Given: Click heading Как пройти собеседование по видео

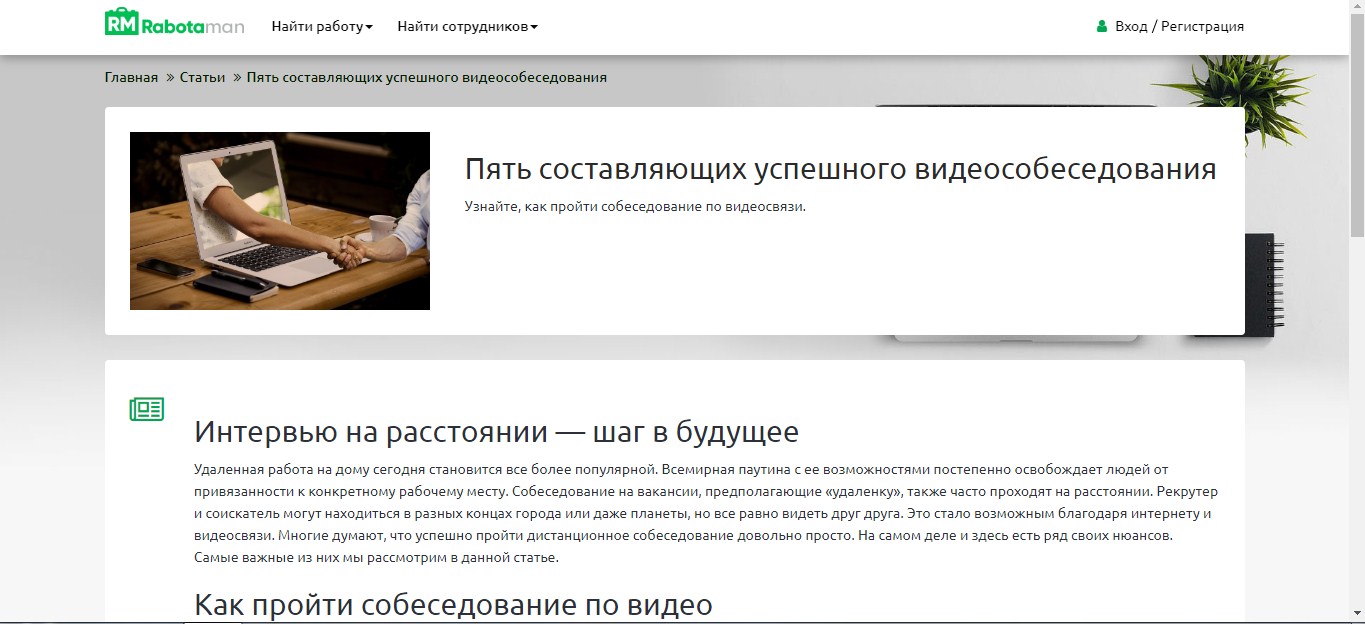Looking at the screenshot, I should click(x=453, y=605).
